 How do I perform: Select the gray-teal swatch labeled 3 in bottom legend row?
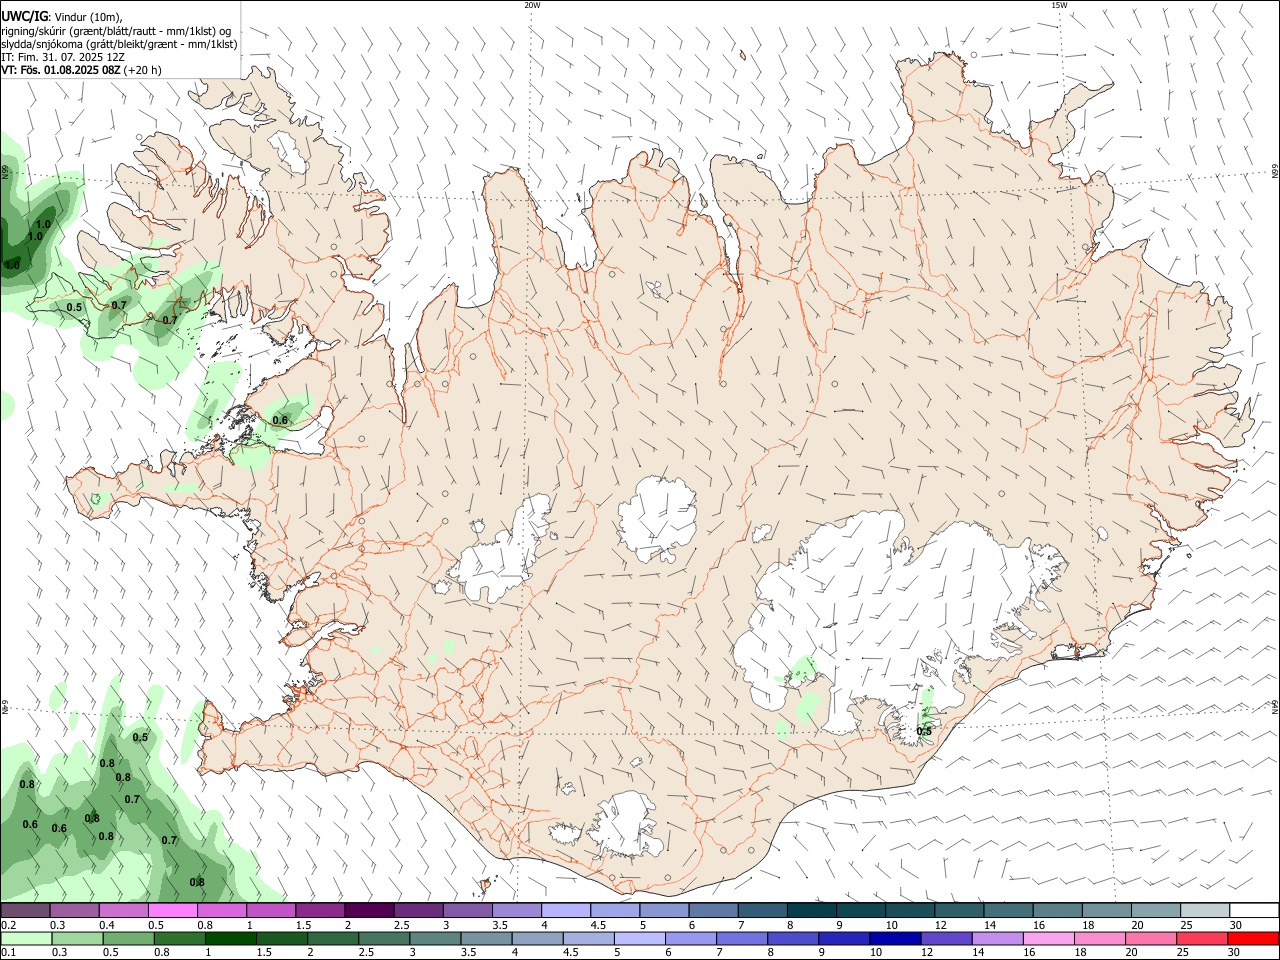[x=435, y=938]
